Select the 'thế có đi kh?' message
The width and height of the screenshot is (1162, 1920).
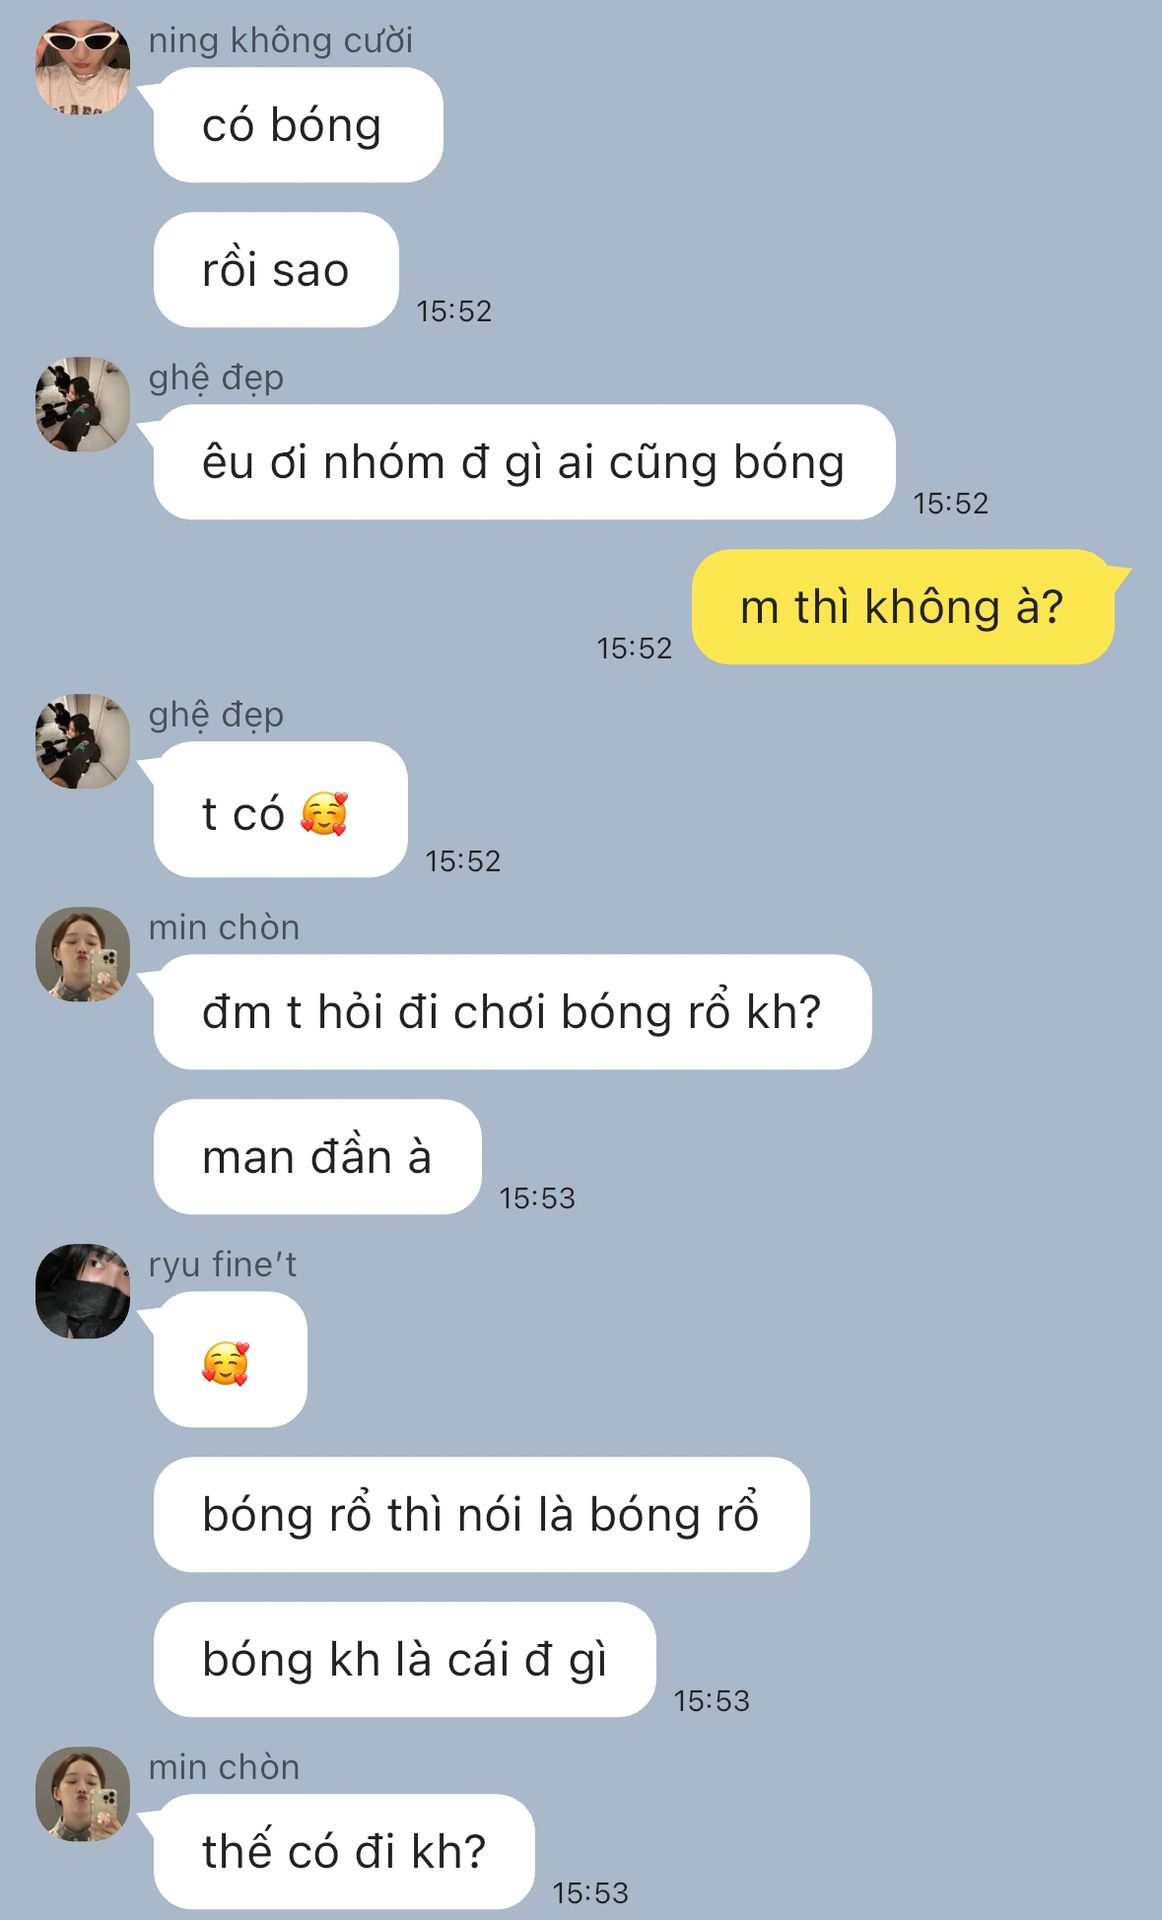click(344, 1852)
